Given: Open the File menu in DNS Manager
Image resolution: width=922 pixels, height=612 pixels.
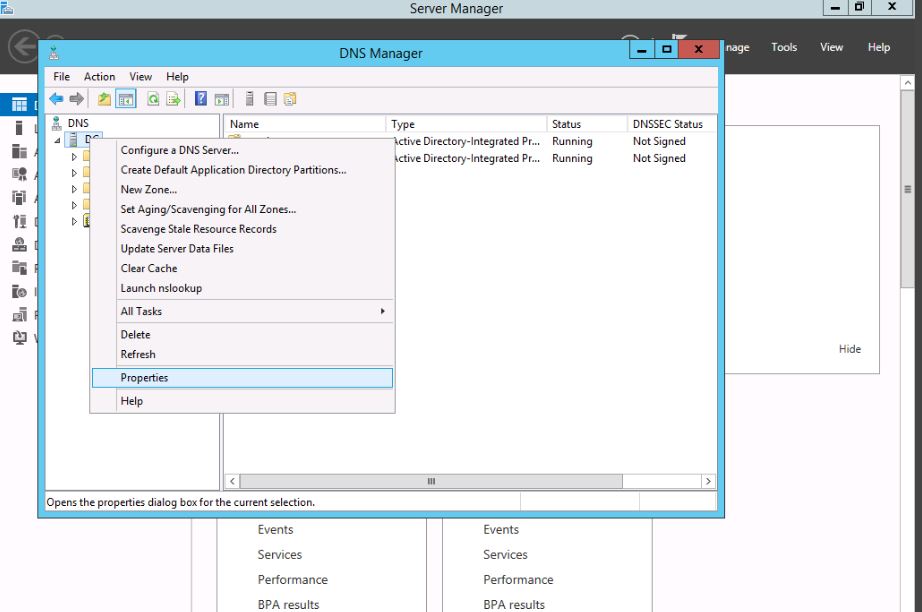Looking at the screenshot, I should click(x=61, y=76).
